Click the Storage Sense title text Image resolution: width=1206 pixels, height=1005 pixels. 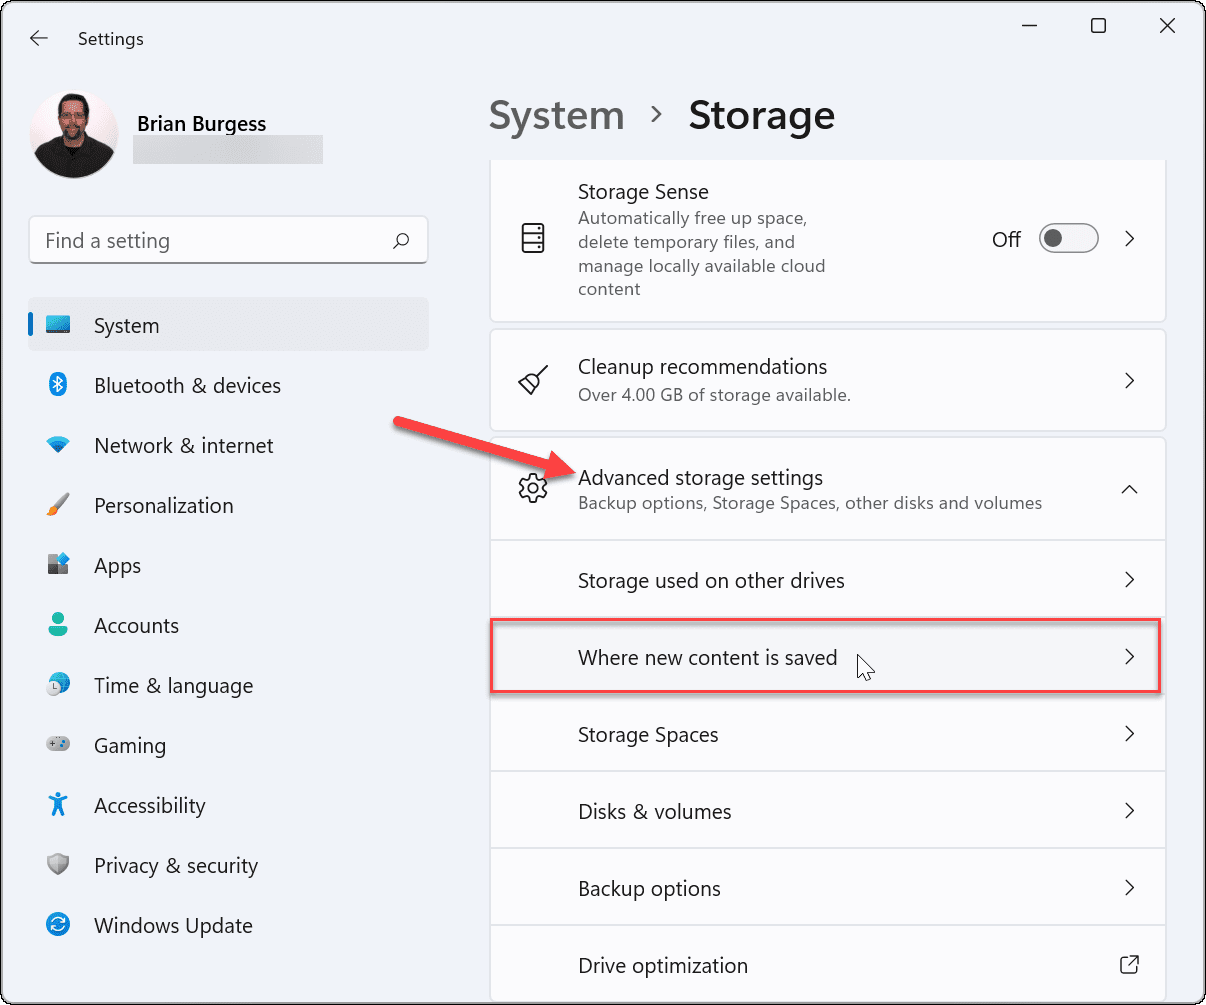(x=643, y=192)
